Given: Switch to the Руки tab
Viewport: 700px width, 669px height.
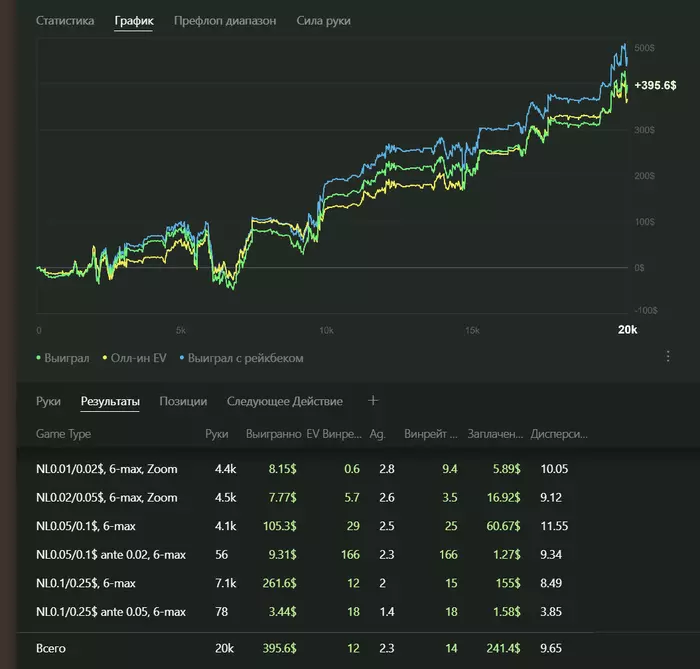Looking at the screenshot, I should click(x=48, y=401).
